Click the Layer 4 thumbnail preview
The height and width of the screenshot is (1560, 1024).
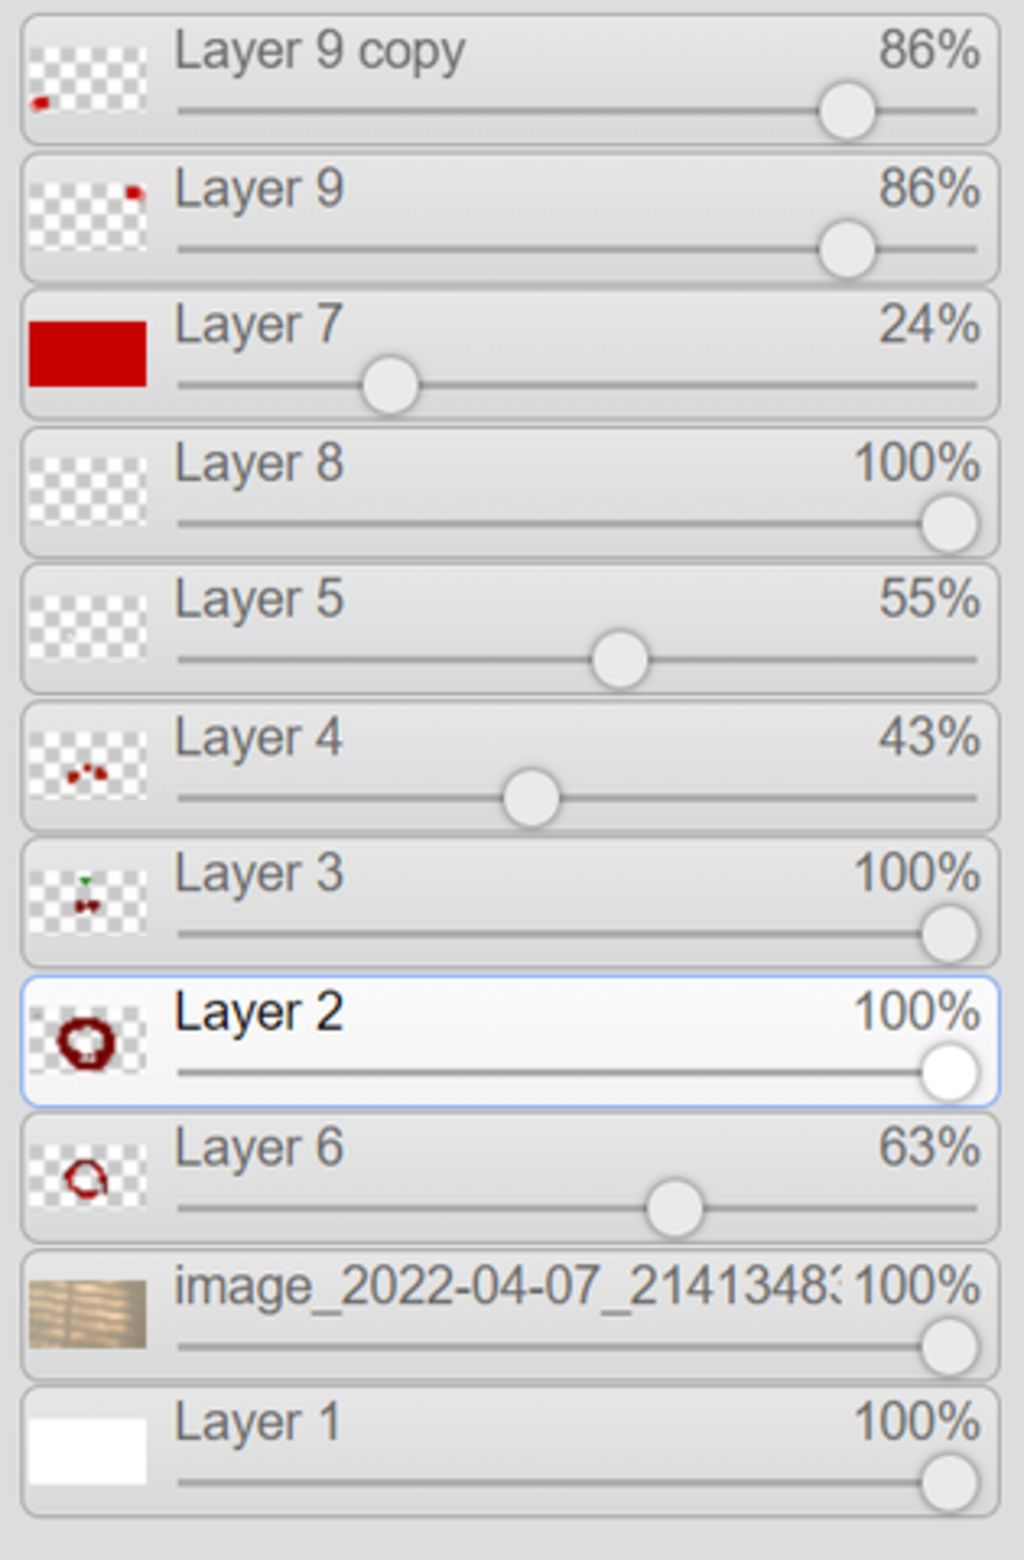pyautogui.click(x=88, y=765)
